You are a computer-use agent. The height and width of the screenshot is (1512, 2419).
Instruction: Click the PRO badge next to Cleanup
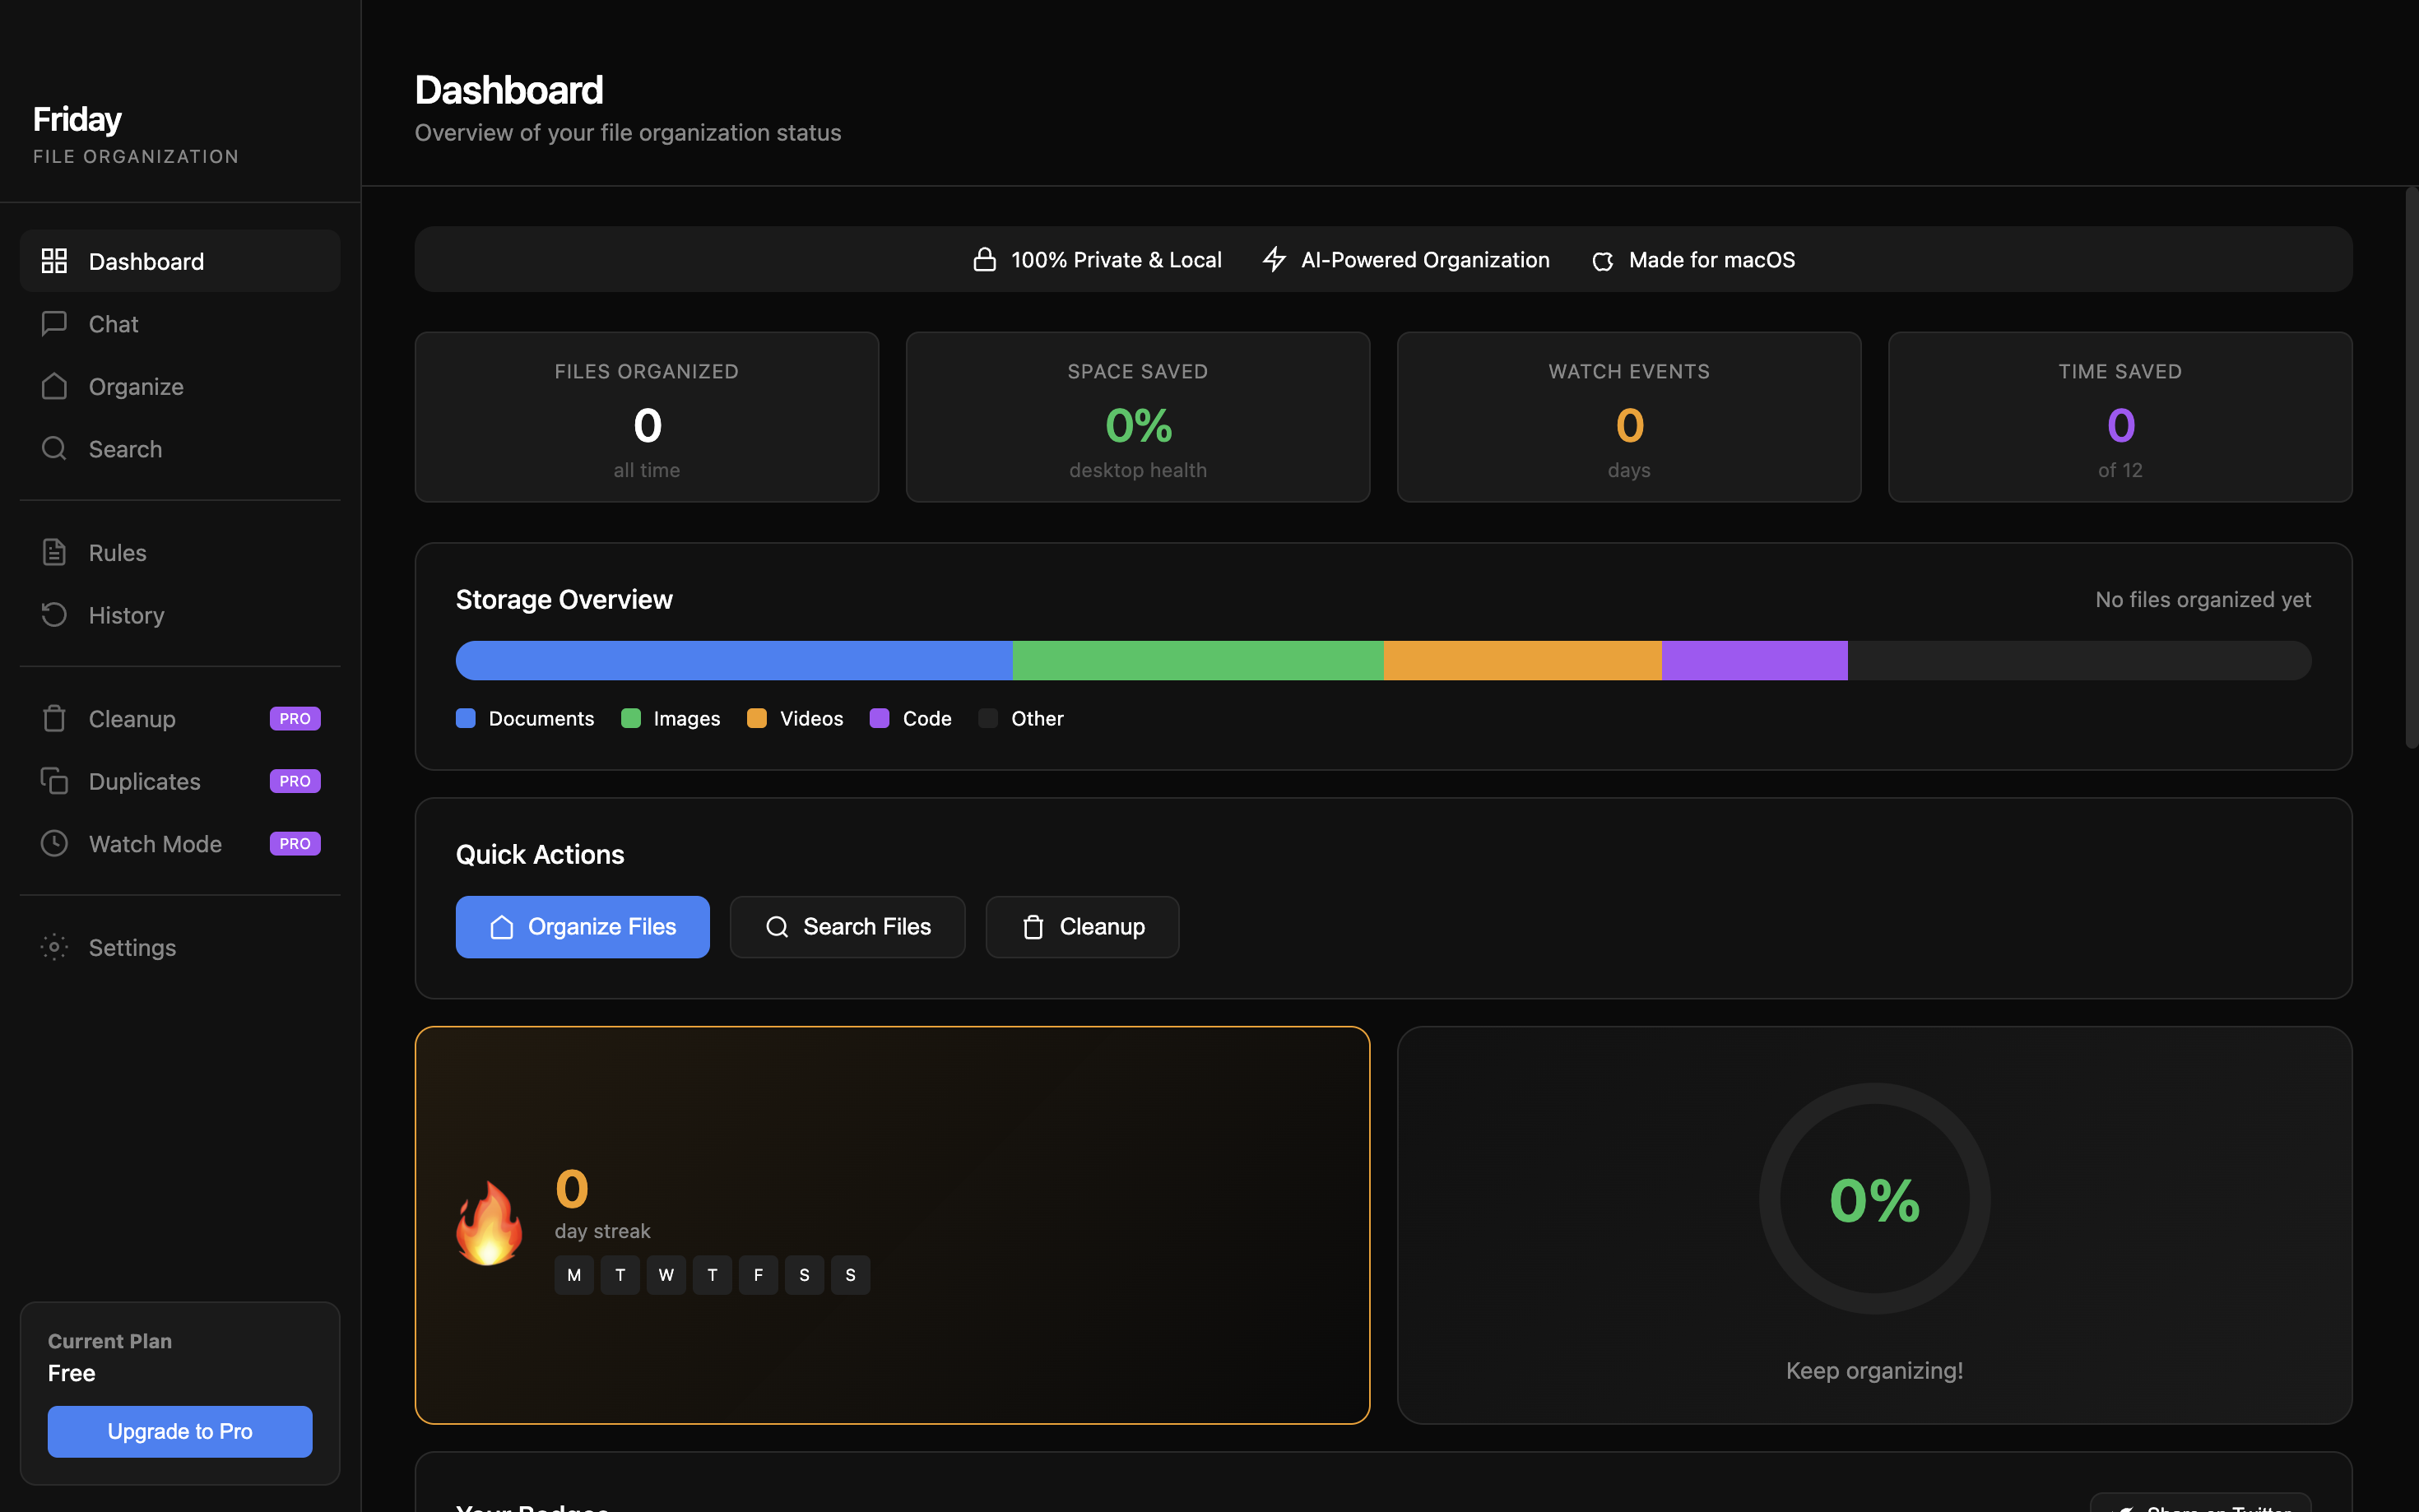click(294, 718)
